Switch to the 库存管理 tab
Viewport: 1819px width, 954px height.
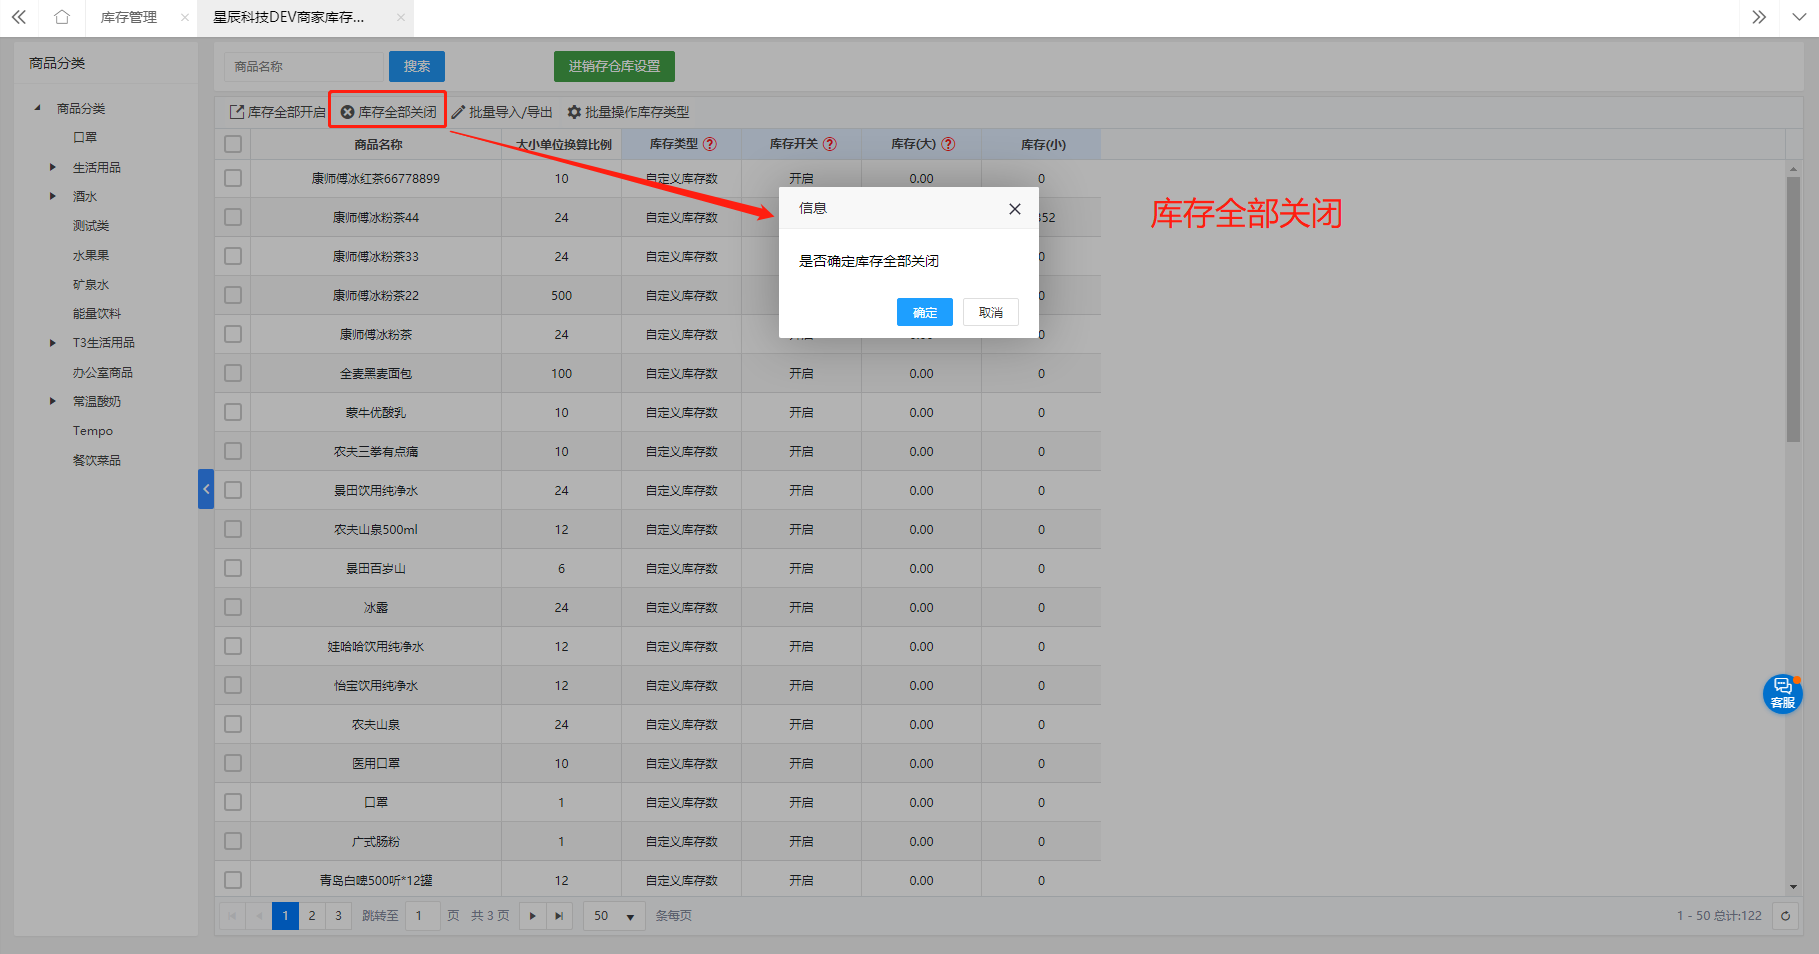coord(129,17)
